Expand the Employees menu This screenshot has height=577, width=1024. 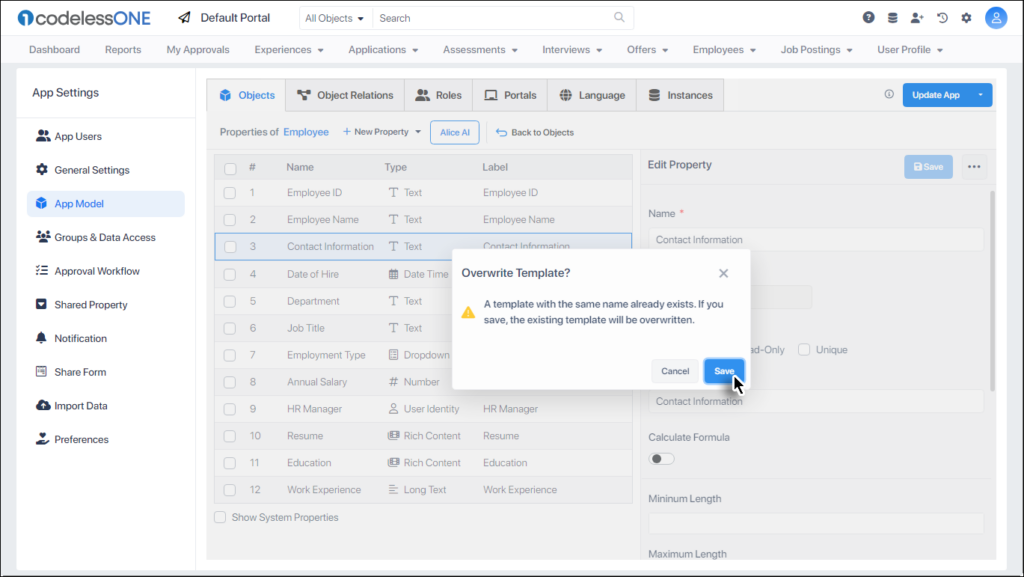(x=724, y=50)
